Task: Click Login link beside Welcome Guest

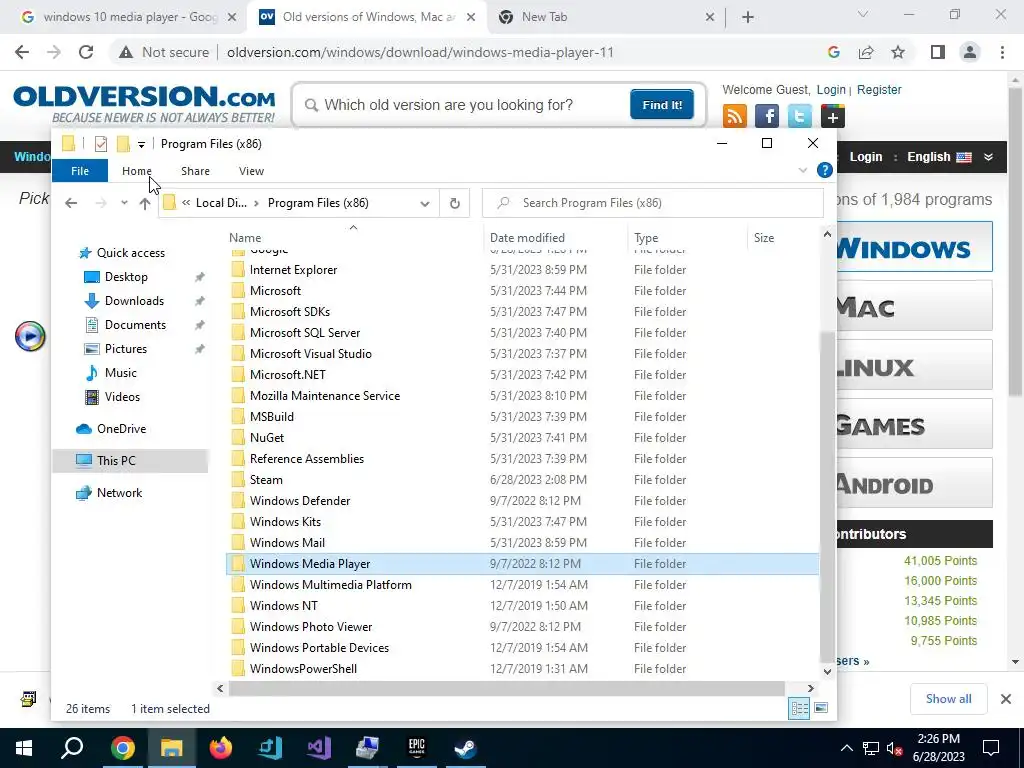Action: coord(831,89)
